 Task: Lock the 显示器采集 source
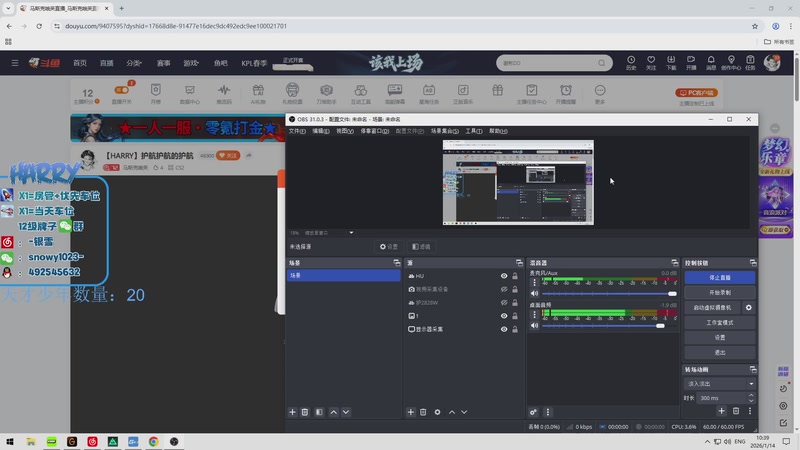coord(515,329)
